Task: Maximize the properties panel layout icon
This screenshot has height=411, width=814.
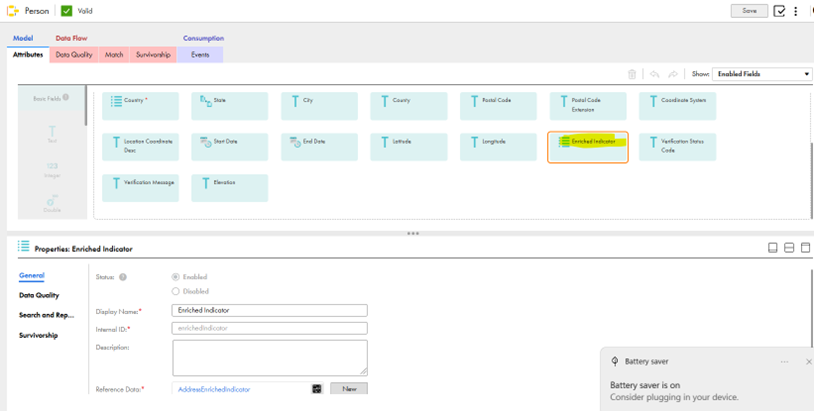Action: [x=805, y=248]
